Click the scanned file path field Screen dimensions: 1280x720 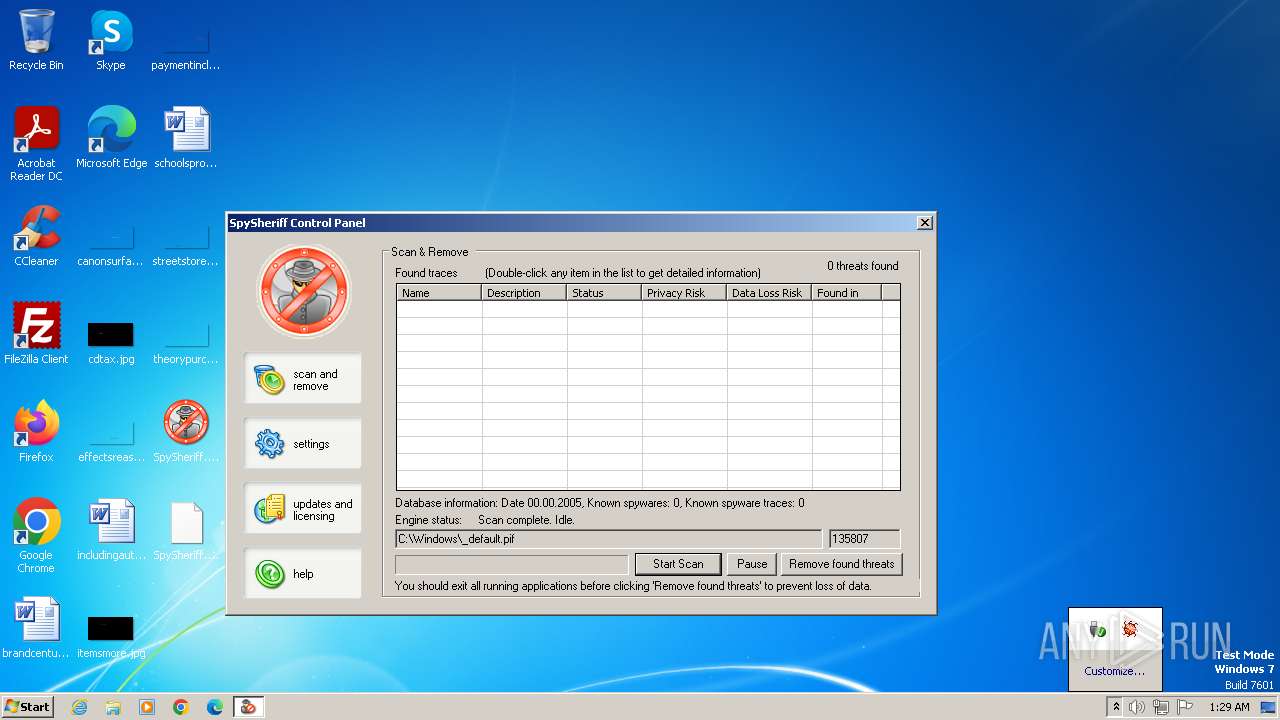(609, 539)
